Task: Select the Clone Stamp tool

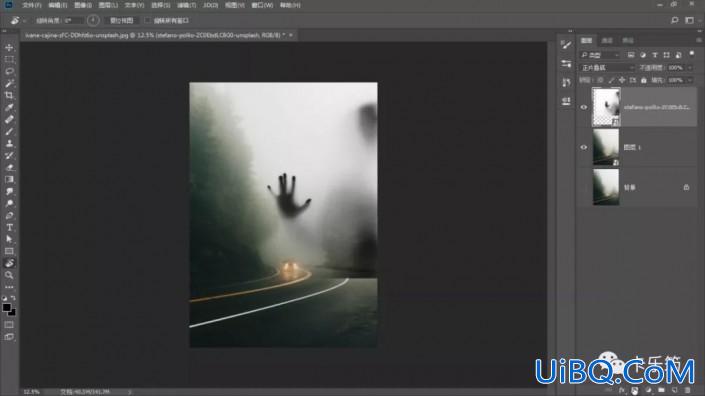Action: (x=9, y=143)
